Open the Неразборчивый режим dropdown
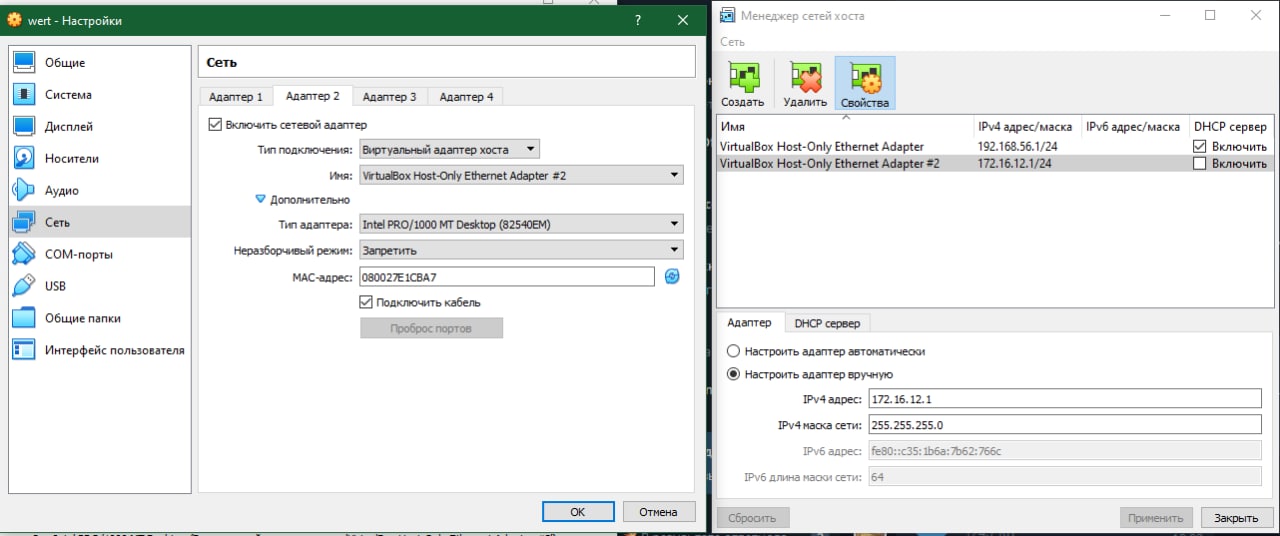This screenshot has height=536, width=1280. (x=521, y=250)
